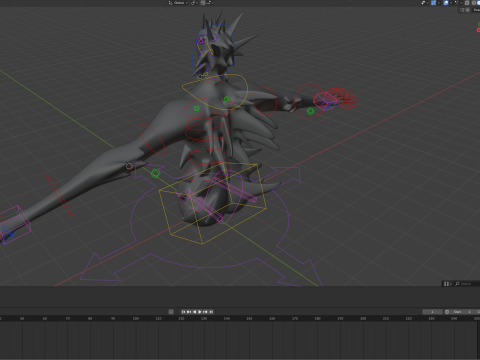The image size is (480, 360).
Task: Open the overlays options dropdown arrow
Action: tap(451, 3)
